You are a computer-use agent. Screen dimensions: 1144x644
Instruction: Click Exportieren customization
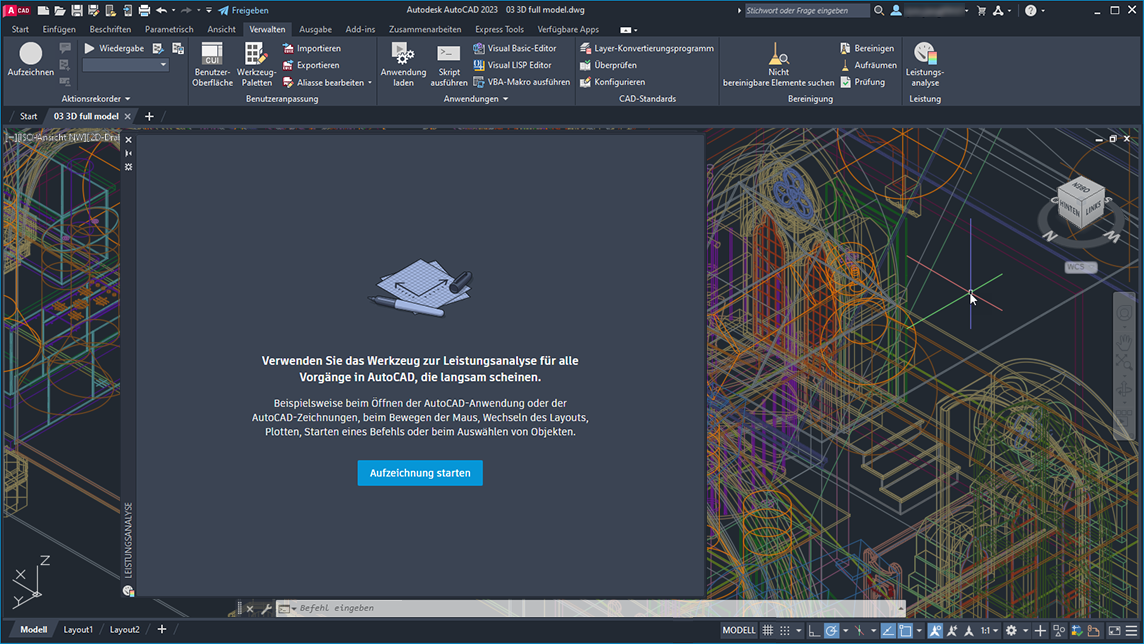311,65
